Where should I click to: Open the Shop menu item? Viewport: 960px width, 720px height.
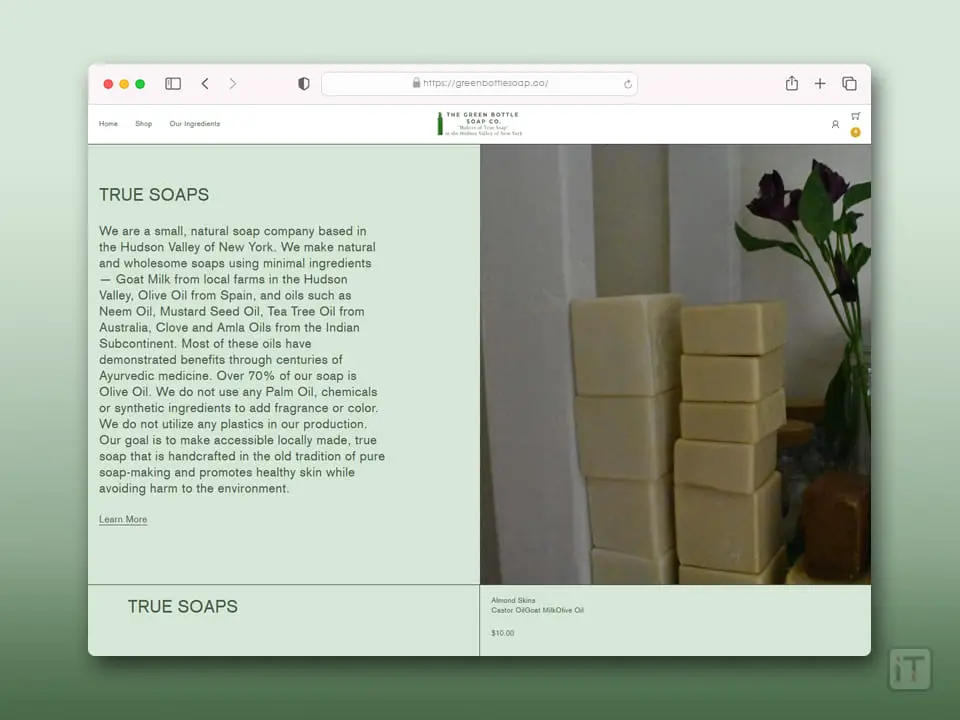[x=144, y=124]
